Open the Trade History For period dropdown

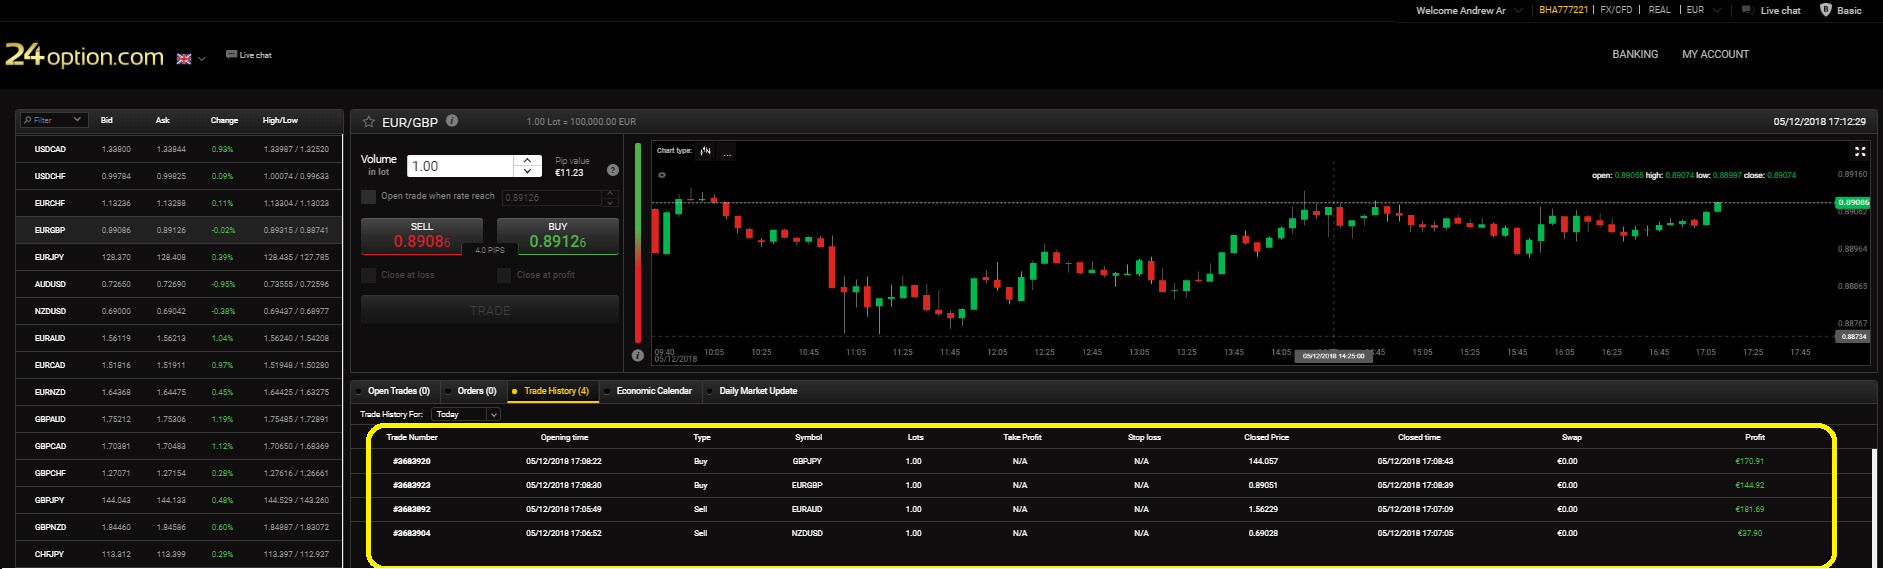(466, 414)
